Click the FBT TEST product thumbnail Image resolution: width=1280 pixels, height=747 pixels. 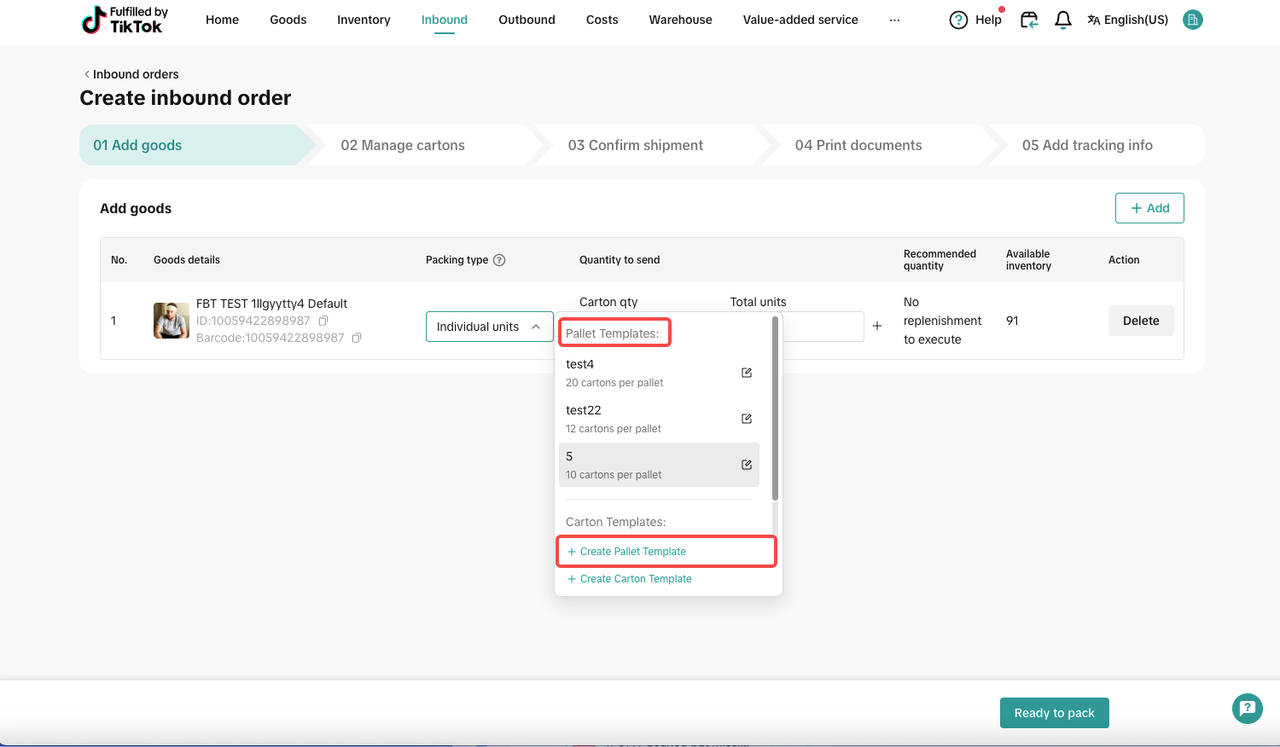[171, 321]
